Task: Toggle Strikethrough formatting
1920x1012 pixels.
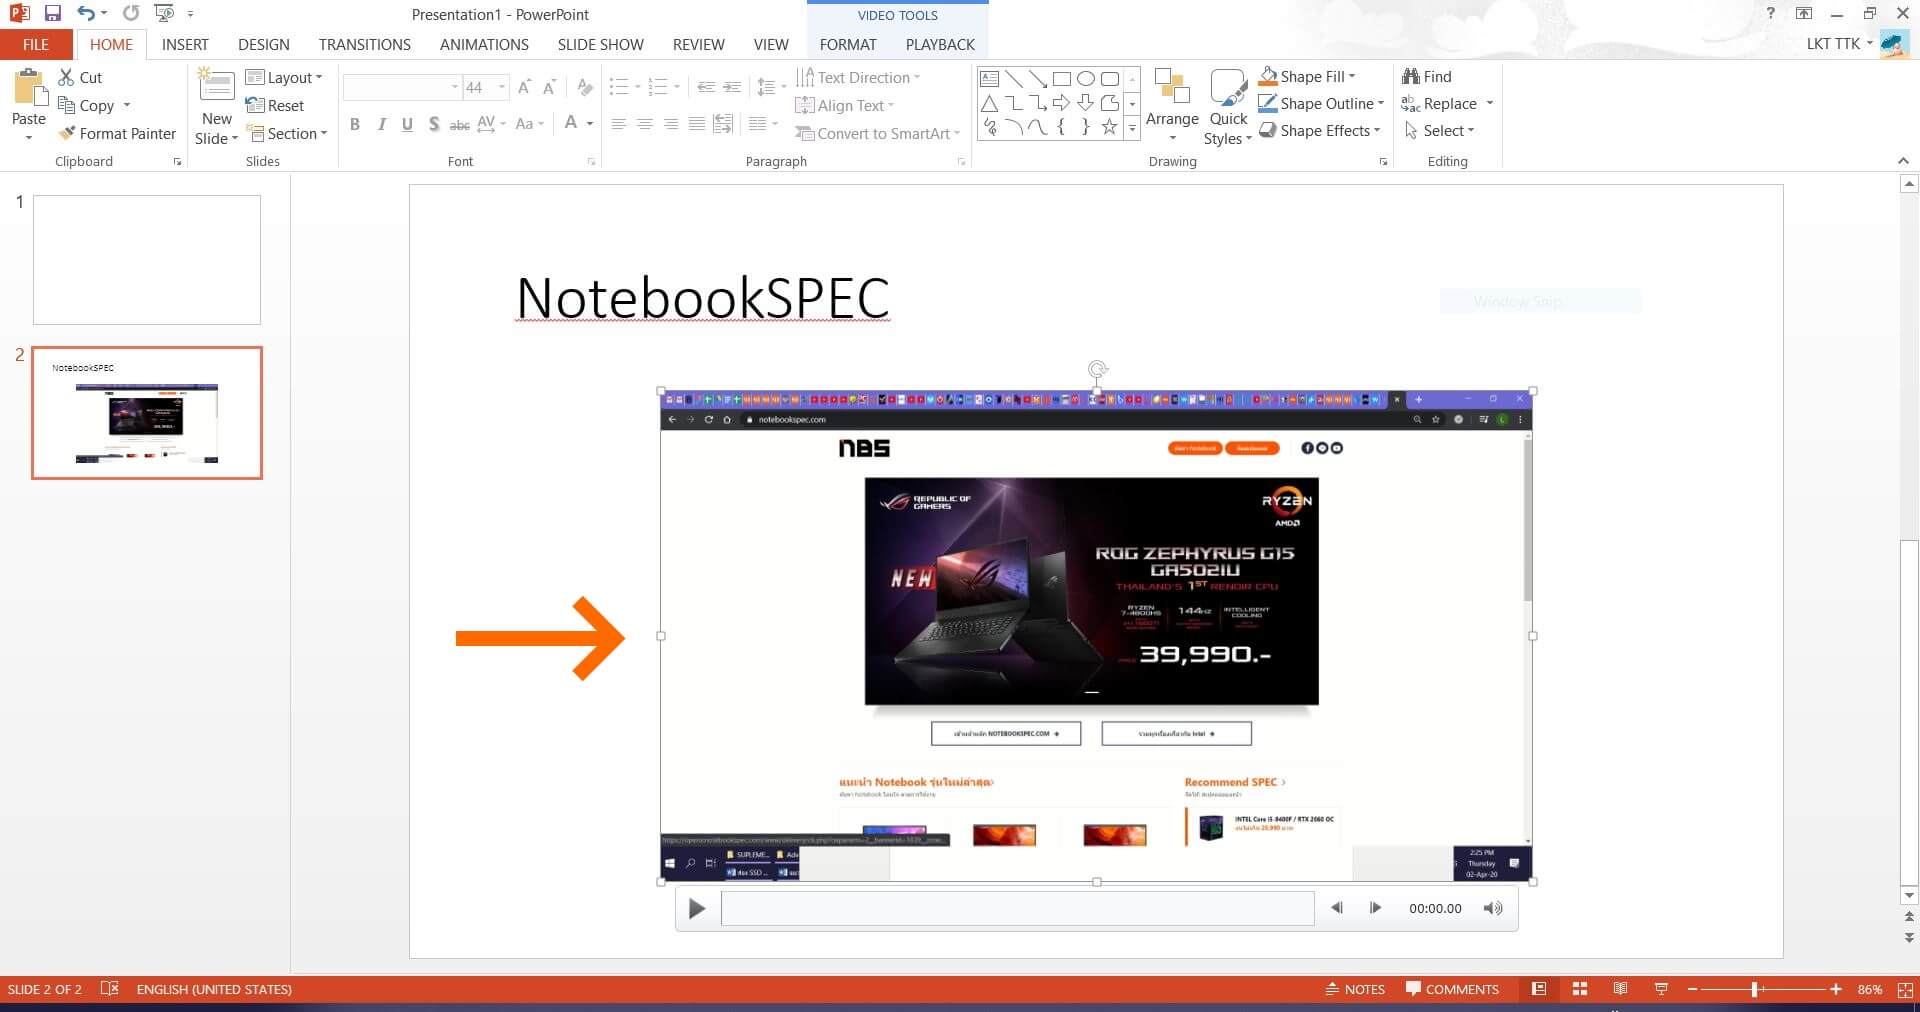Action: [459, 124]
